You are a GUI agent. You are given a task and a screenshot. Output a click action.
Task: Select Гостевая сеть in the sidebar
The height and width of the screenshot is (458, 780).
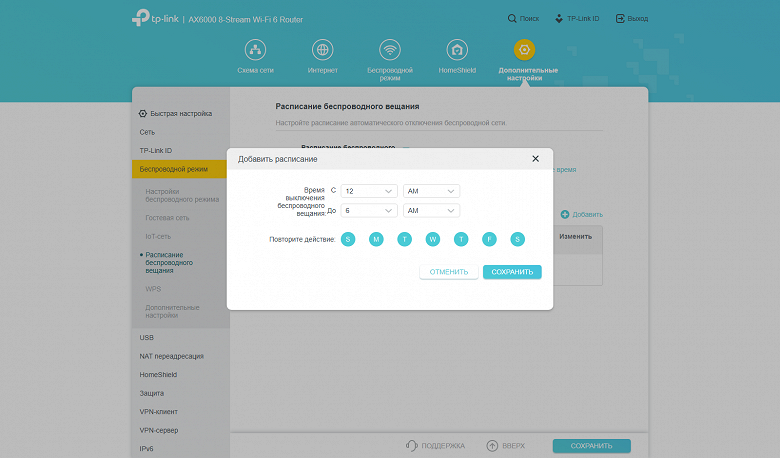point(167,218)
